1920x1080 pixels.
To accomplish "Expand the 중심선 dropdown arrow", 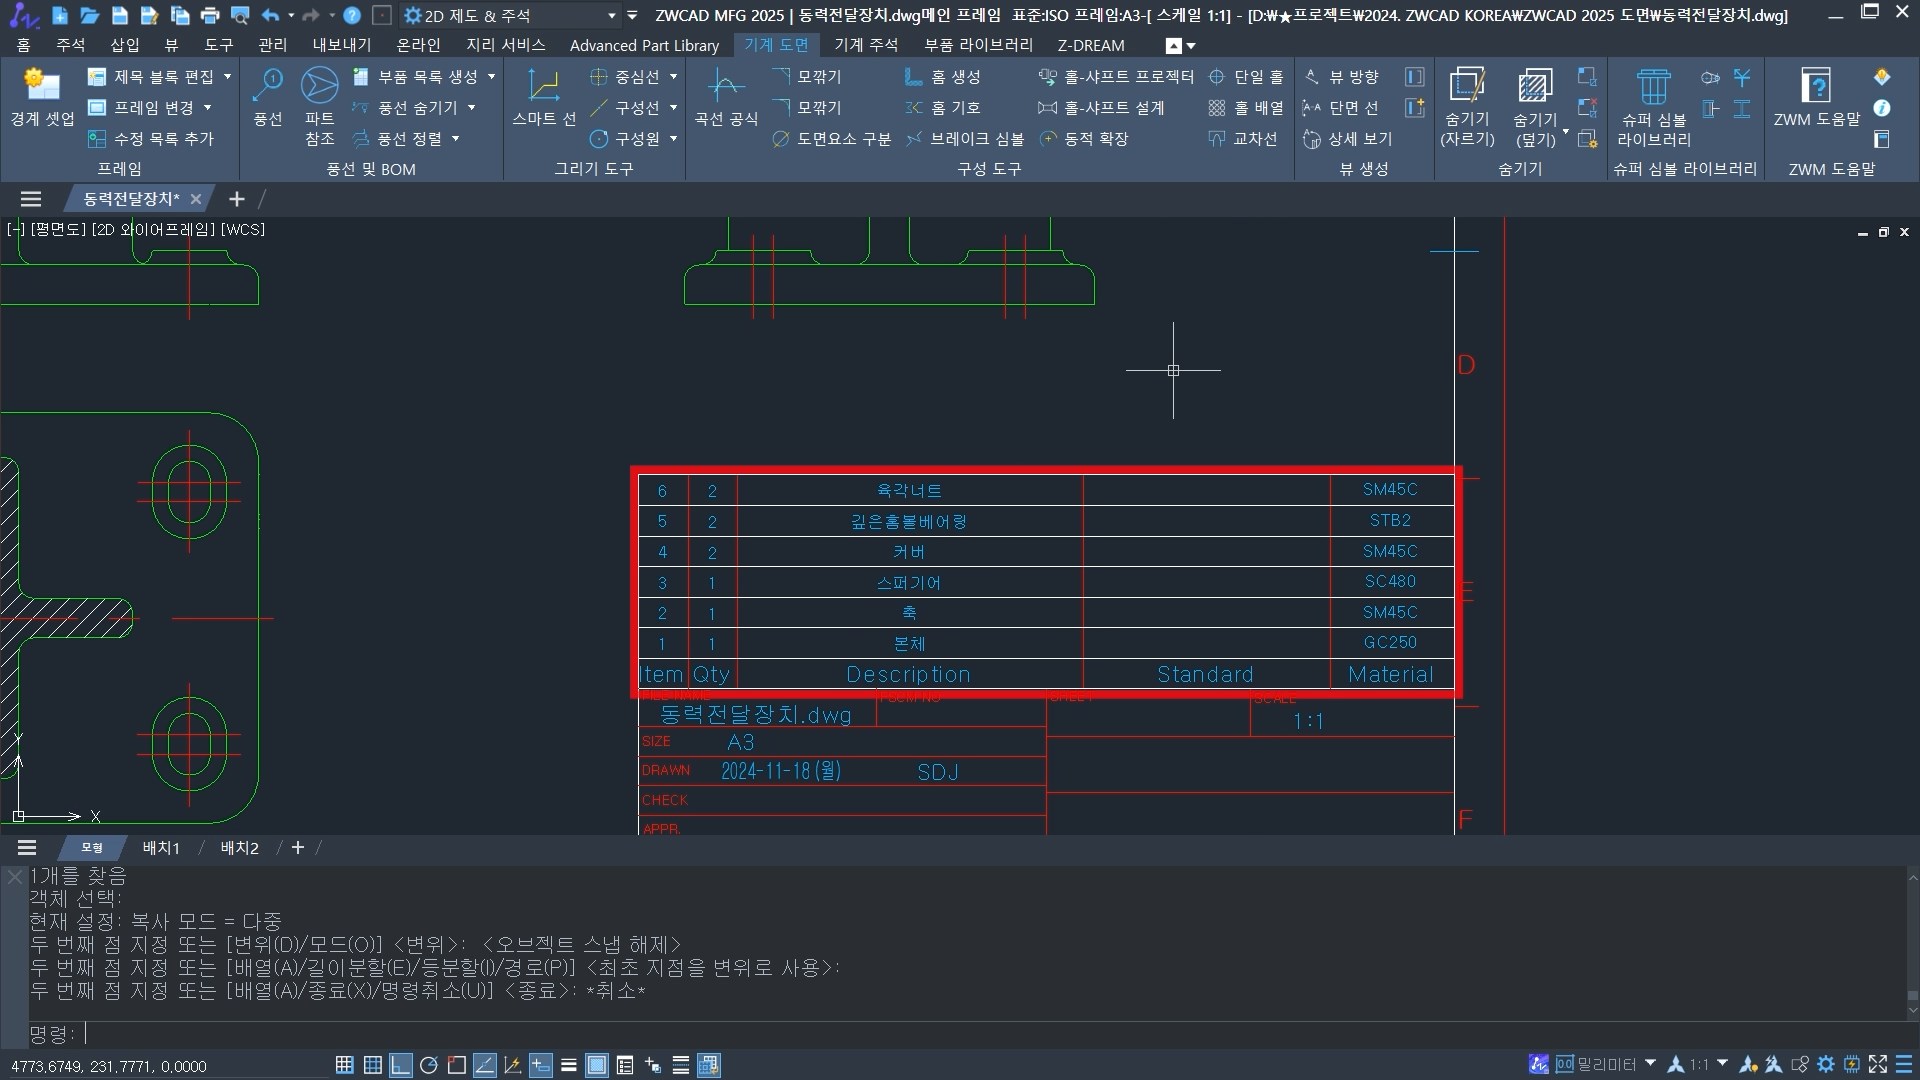I will pos(673,77).
